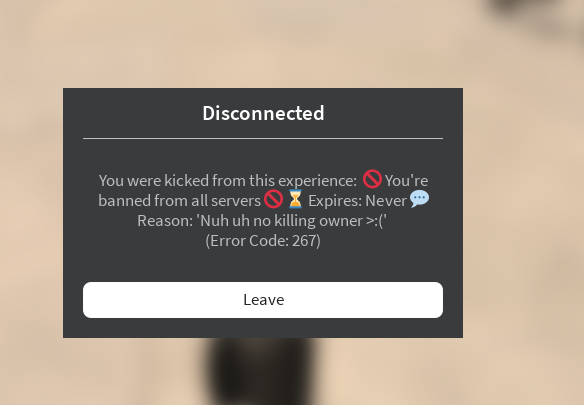
Task: Click the "Expires: Never" text
Action: click(x=358, y=201)
